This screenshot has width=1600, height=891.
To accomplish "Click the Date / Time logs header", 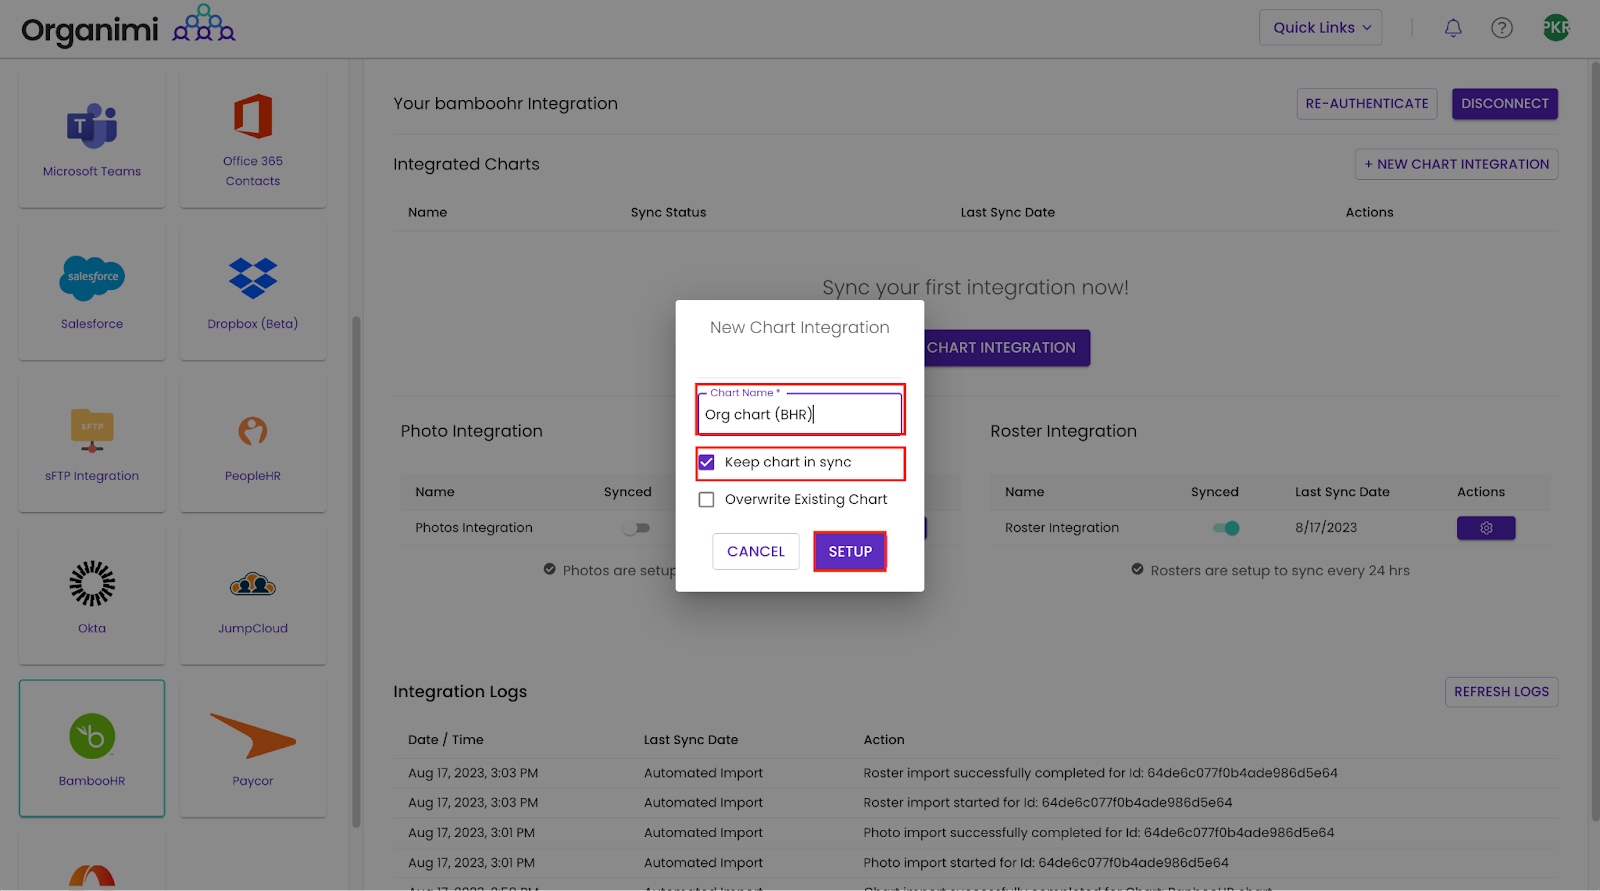I will tap(446, 740).
